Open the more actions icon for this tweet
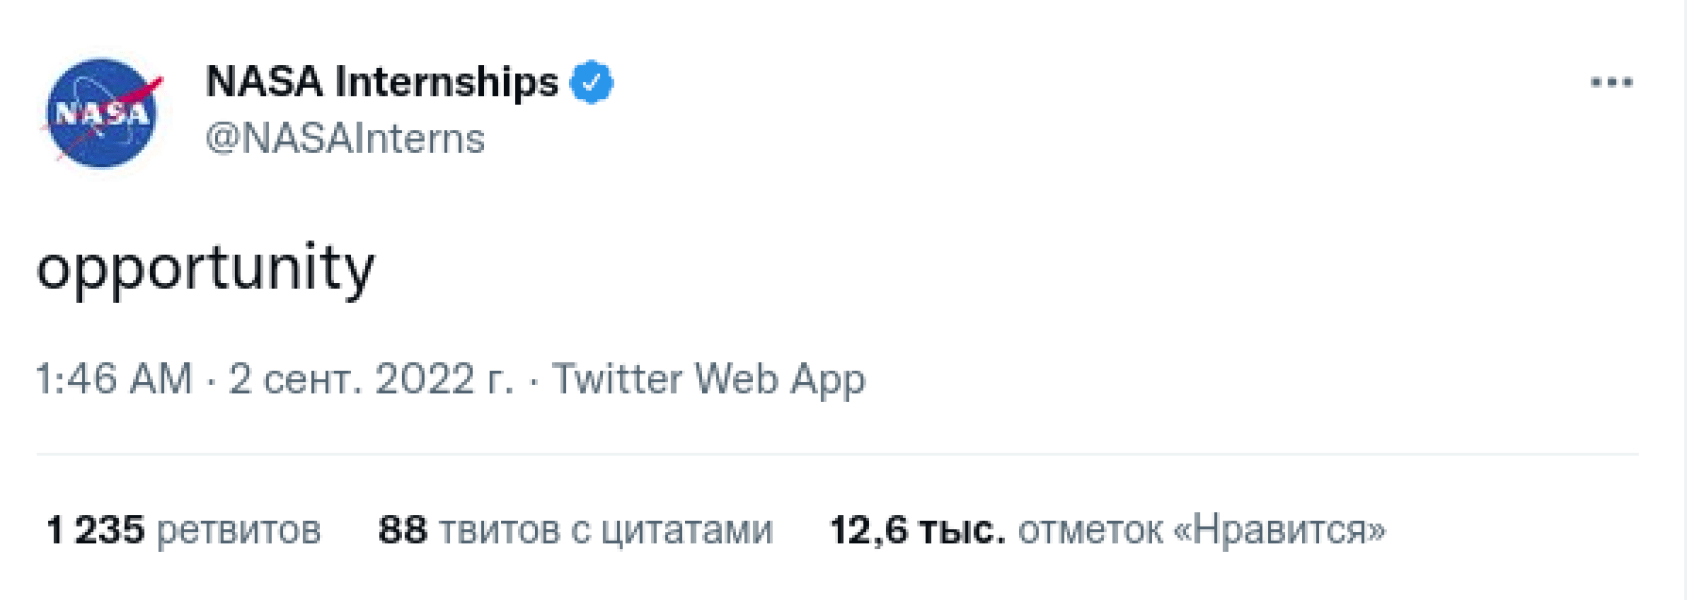Screen dimensions: 1687x600 point(1614,80)
